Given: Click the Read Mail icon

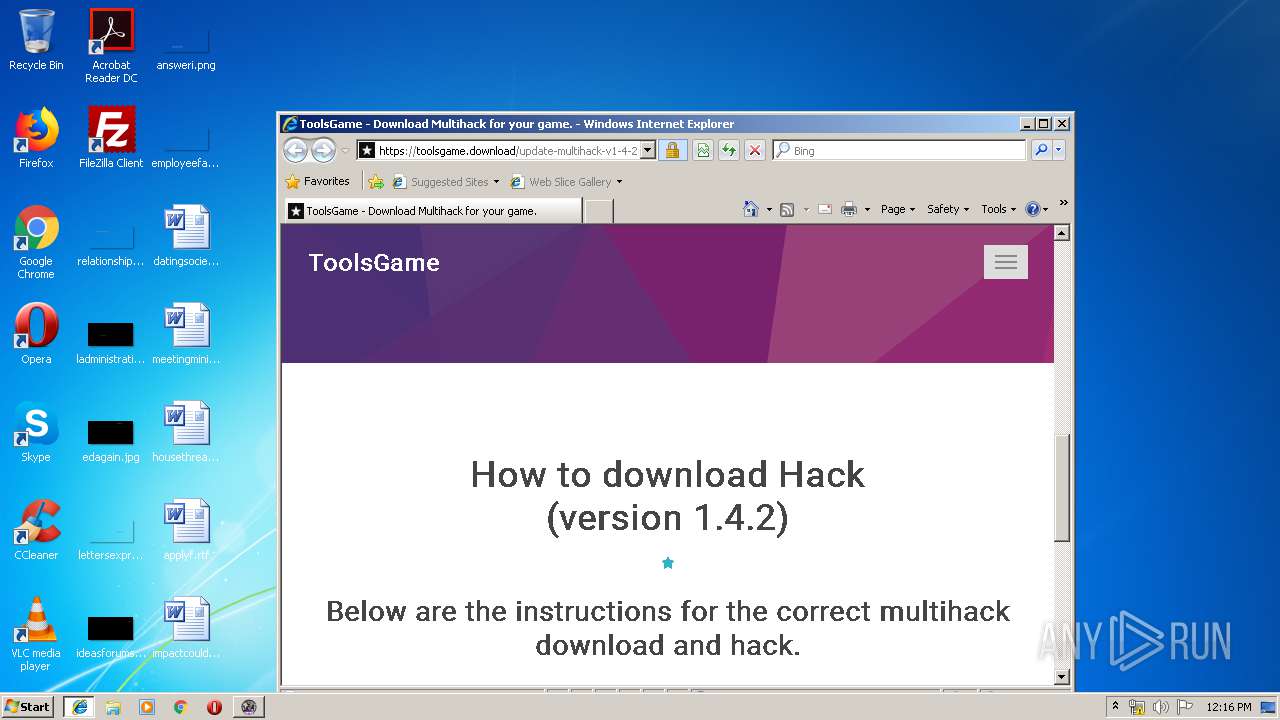Looking at the screenshot, I should point(825,209).
